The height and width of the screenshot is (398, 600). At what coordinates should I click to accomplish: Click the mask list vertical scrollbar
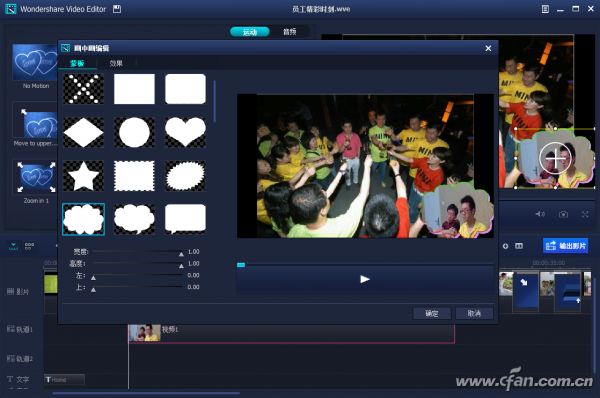[215, 101]
